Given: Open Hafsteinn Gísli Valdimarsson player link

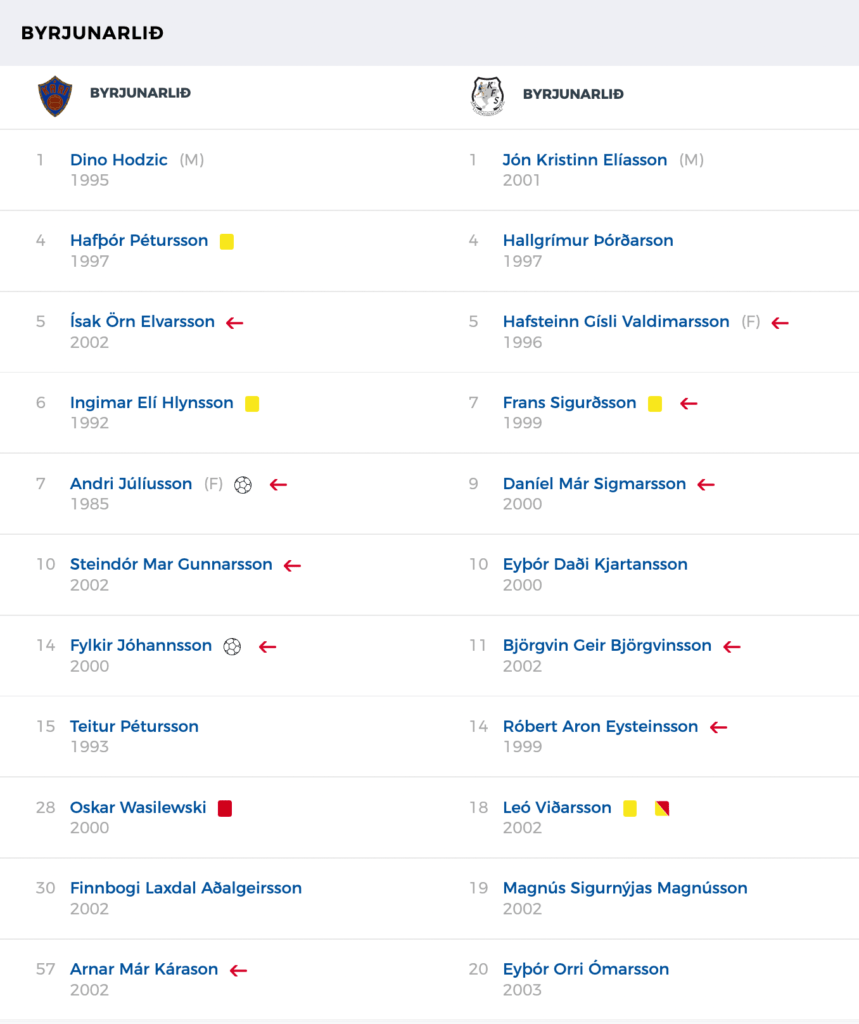Looking at the screenshot, I should pos(616,322).
